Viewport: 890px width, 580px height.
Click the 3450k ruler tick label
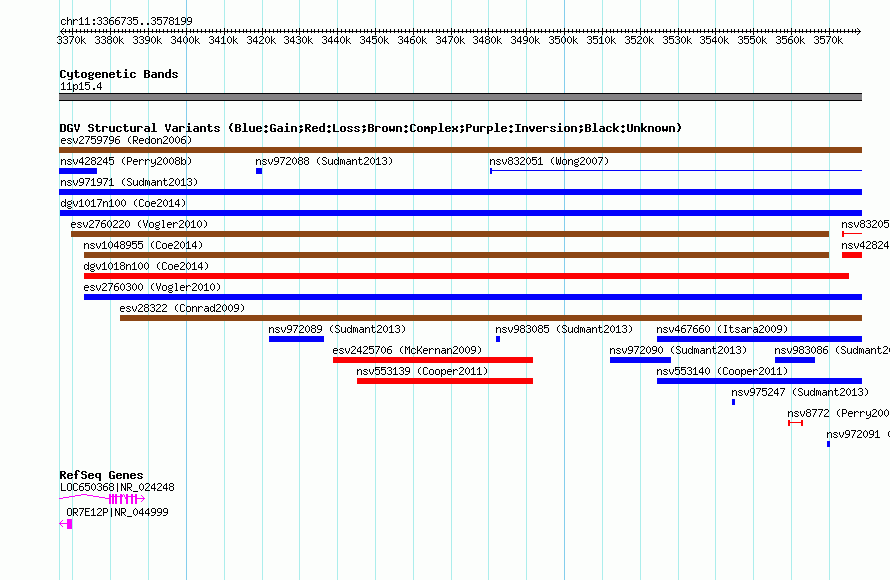pyautogui.click(x=374, y=40)
